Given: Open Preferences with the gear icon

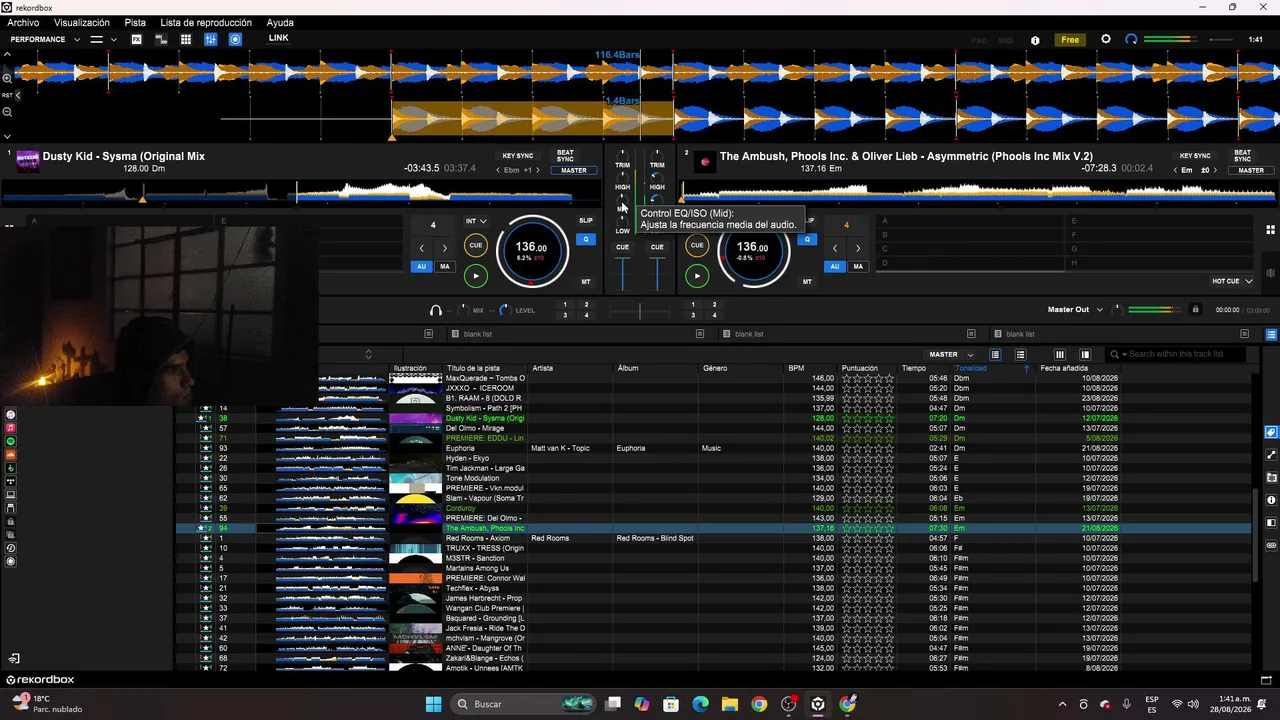Looking at the screenshot, I should tap(1105, 39).
